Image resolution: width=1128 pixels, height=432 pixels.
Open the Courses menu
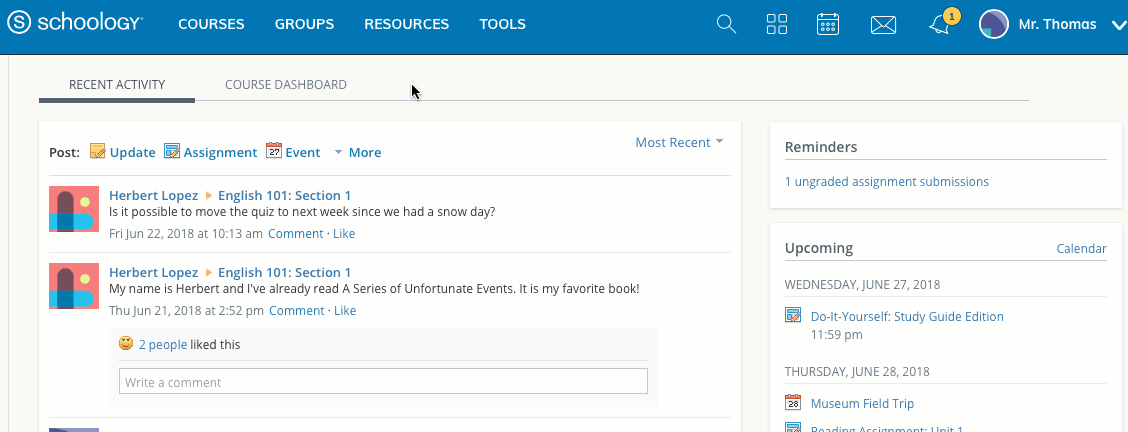point(211,25)
